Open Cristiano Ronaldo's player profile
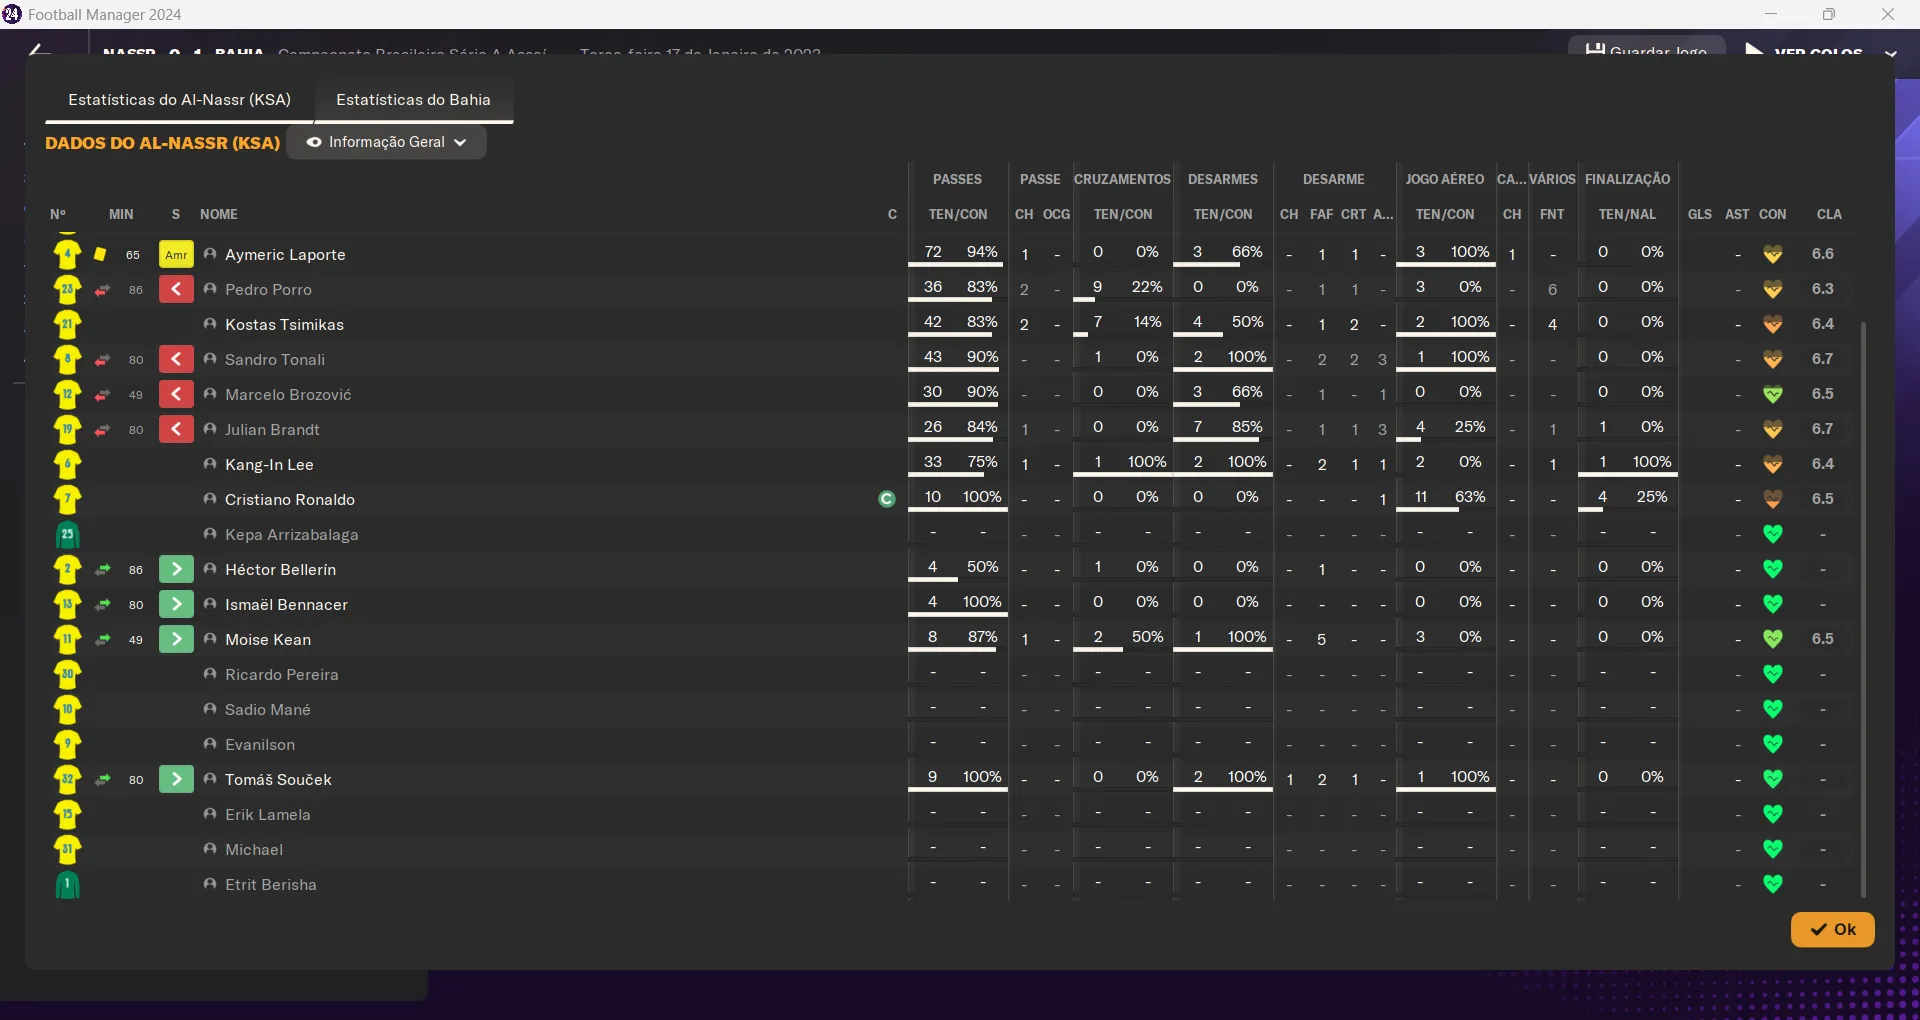1920x1020 pixels. click(x=290, y=500)
